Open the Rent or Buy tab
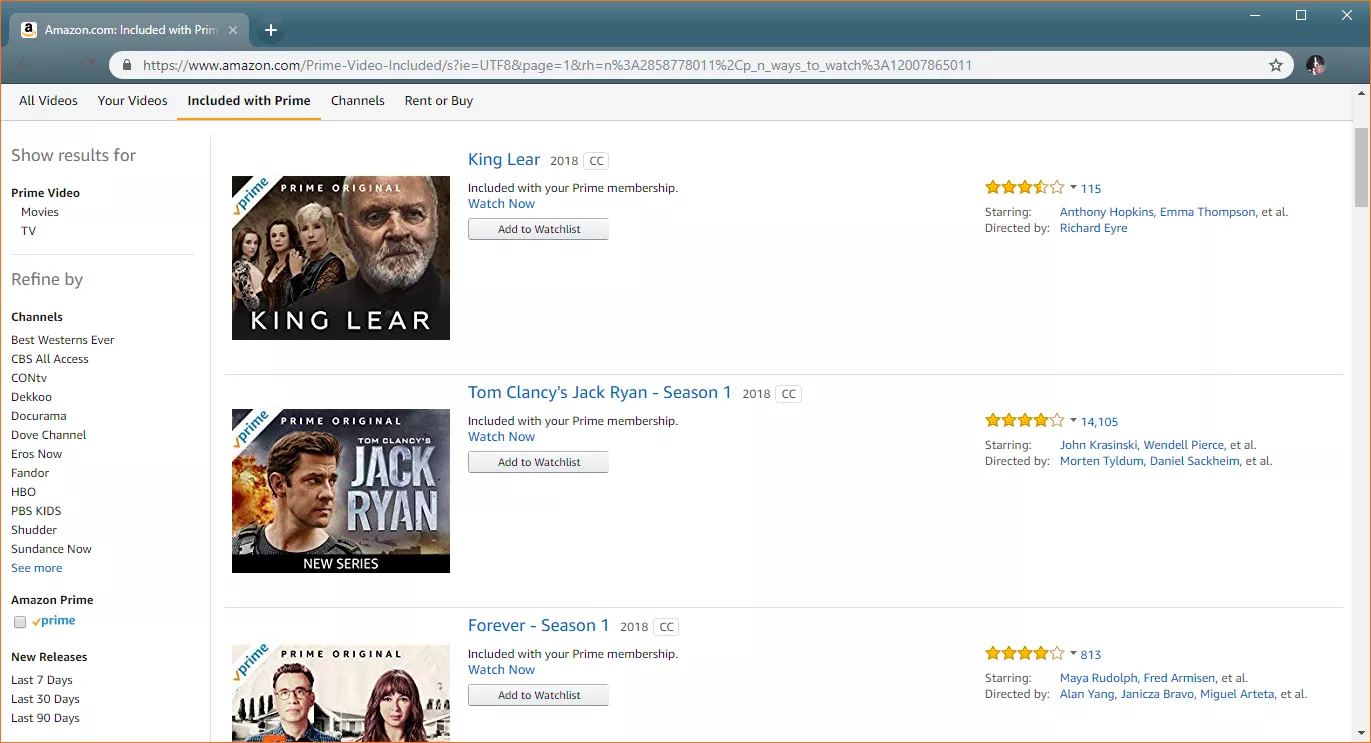The height and width of the screenshot is (743, 1371). [439, 101]
